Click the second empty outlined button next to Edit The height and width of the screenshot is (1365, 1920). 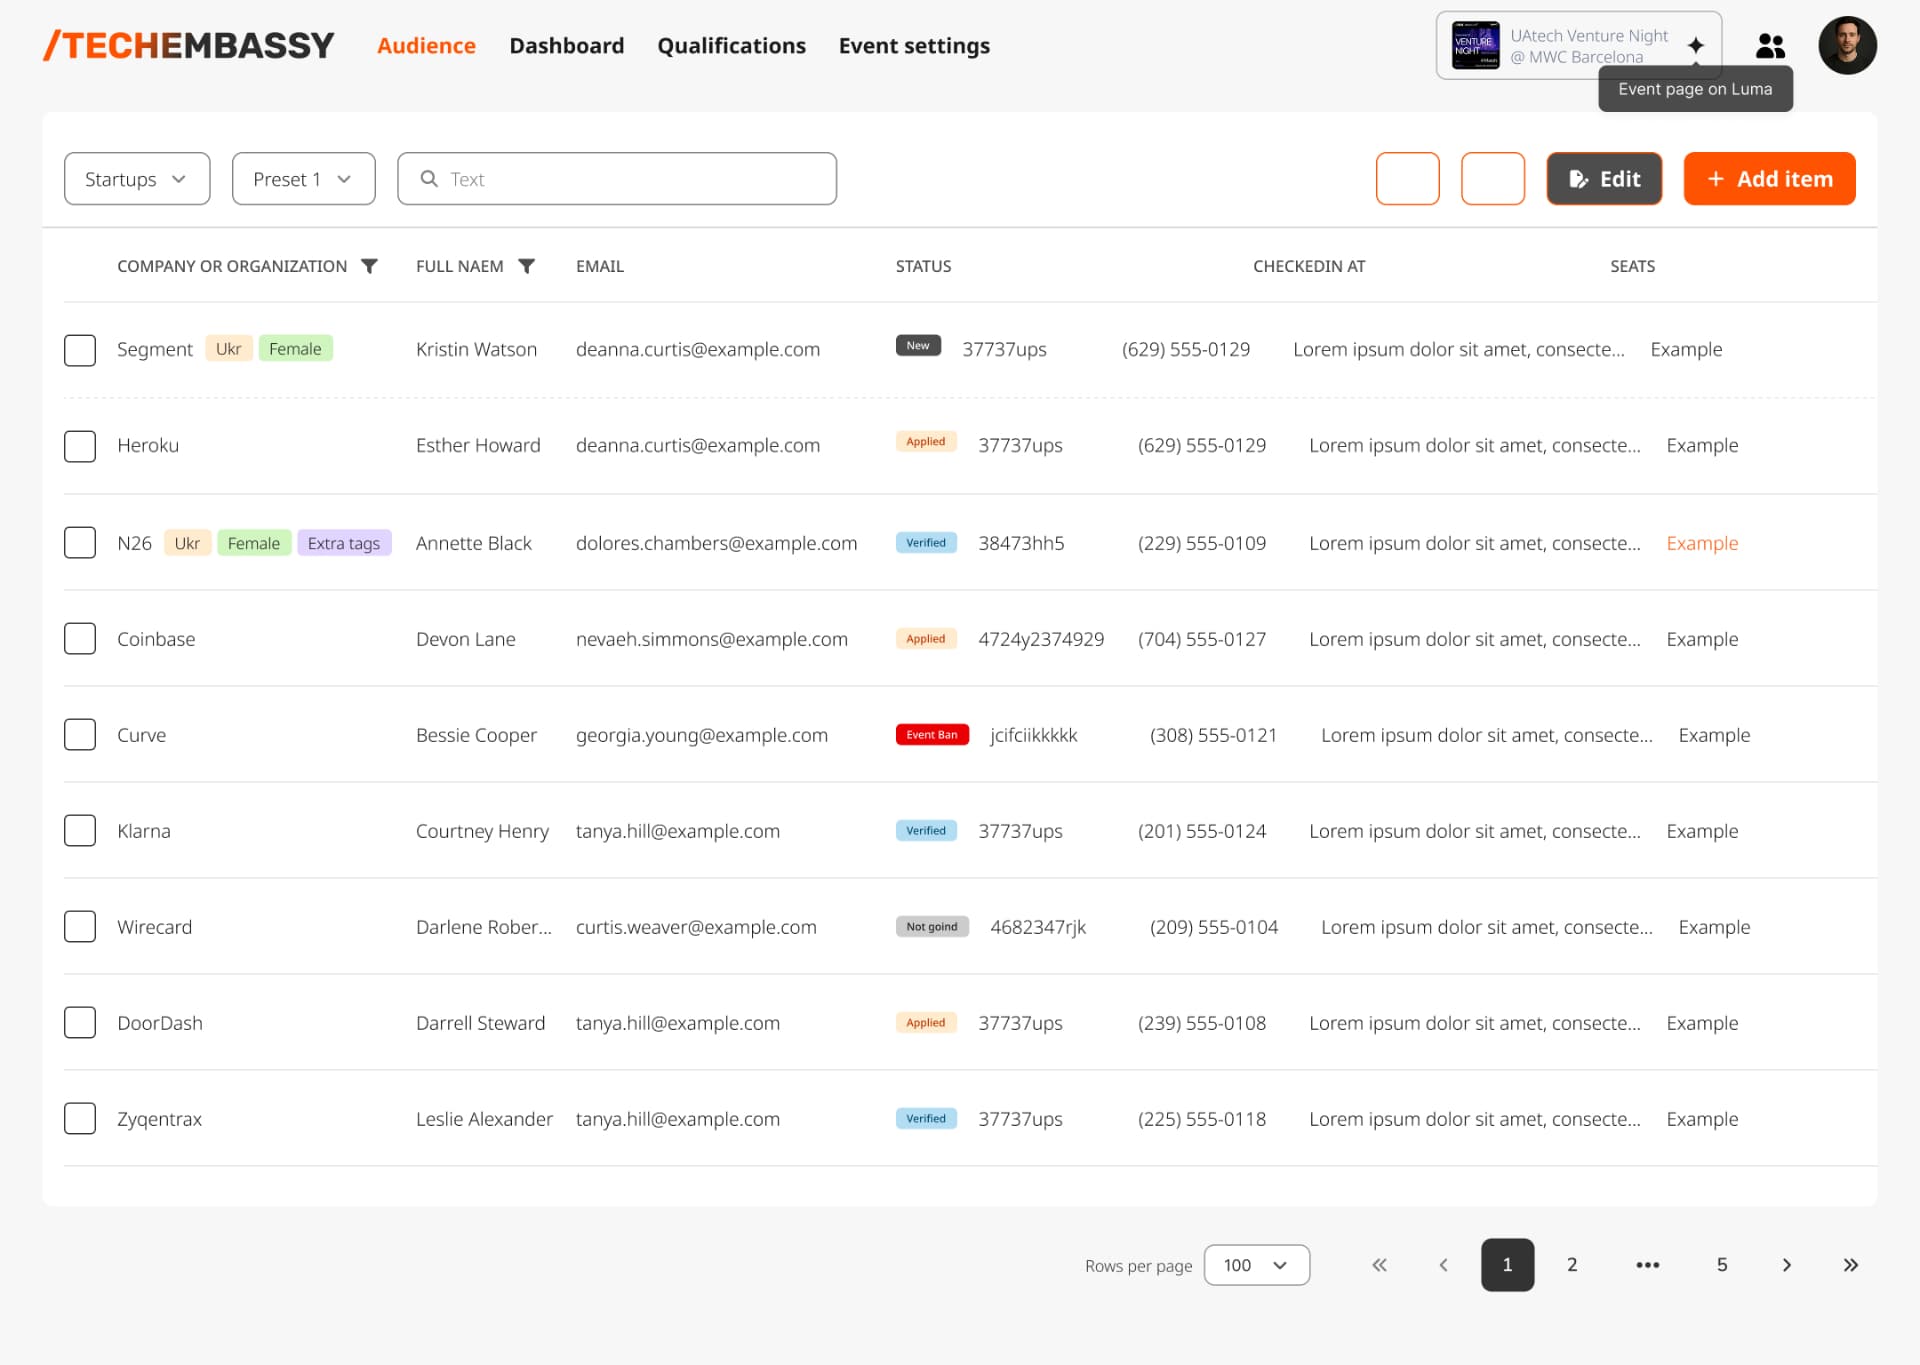(1493, 179)
